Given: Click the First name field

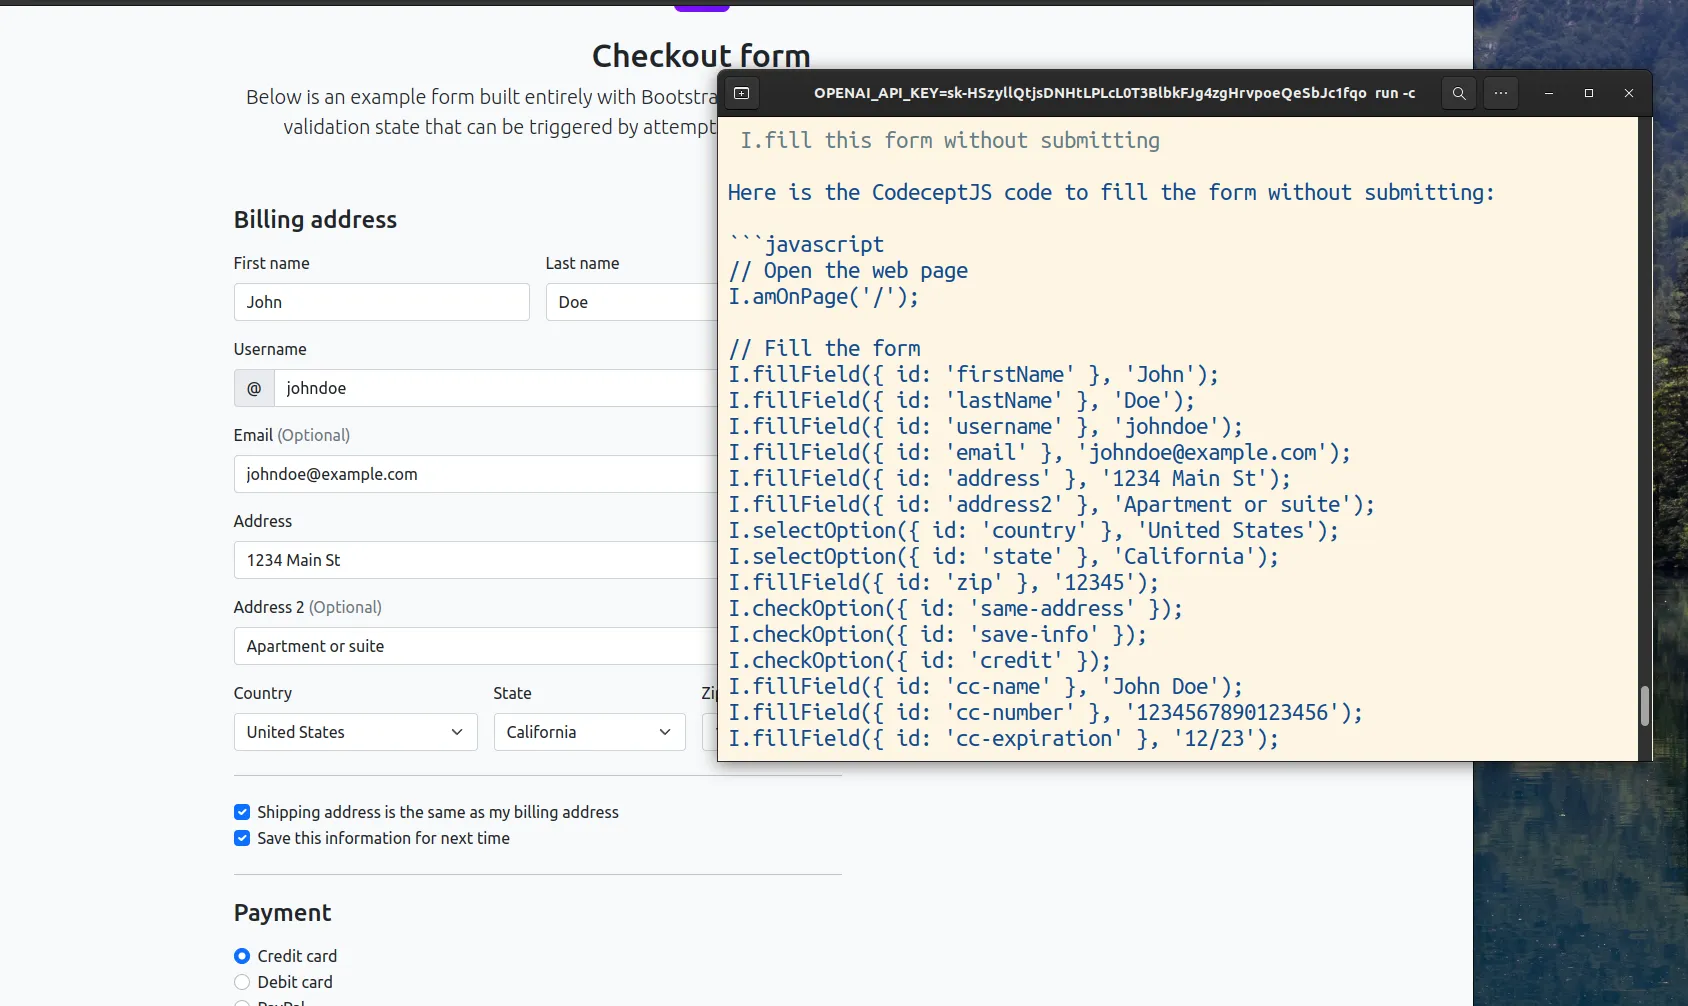Looking at the screenshot, I should 381,302.
